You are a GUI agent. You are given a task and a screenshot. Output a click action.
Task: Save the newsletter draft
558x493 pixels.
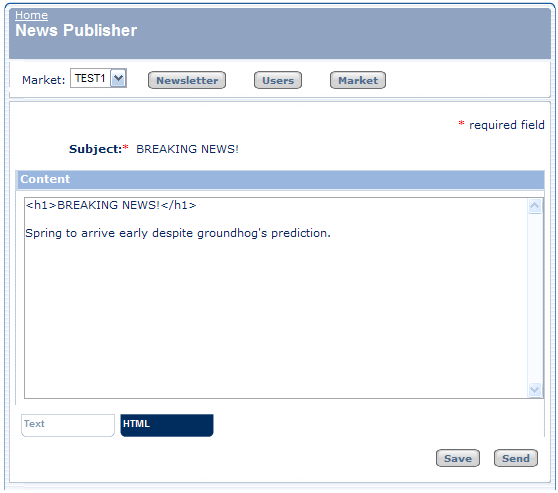(x=458, y=458)
